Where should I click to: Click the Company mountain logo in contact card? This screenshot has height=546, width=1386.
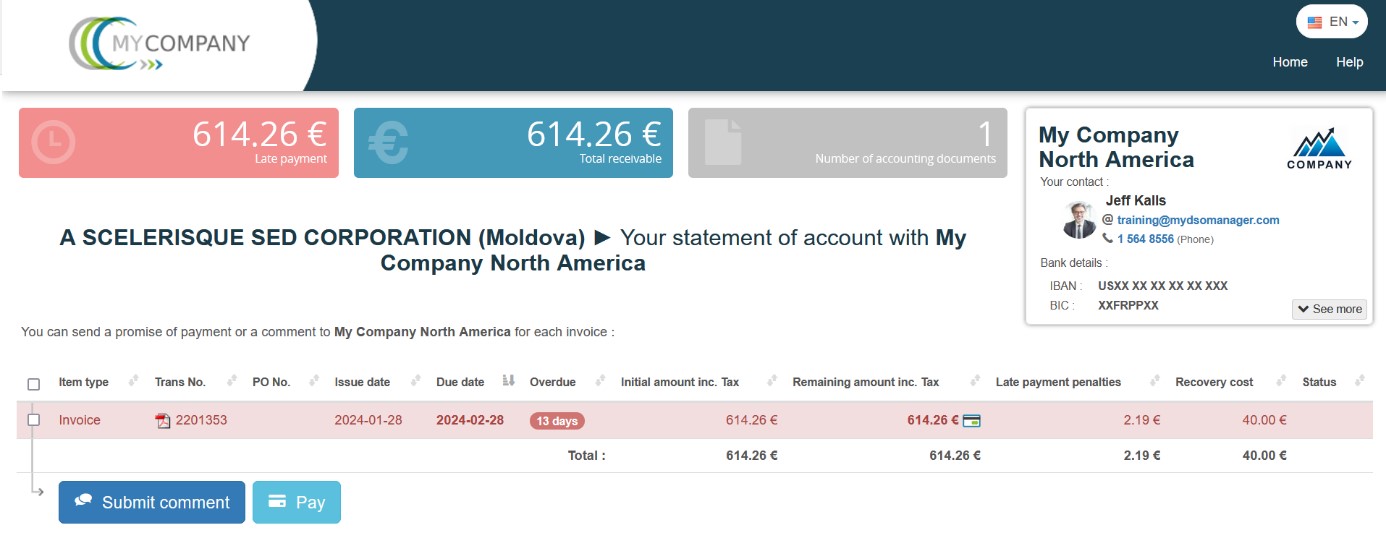point(1319,148)
